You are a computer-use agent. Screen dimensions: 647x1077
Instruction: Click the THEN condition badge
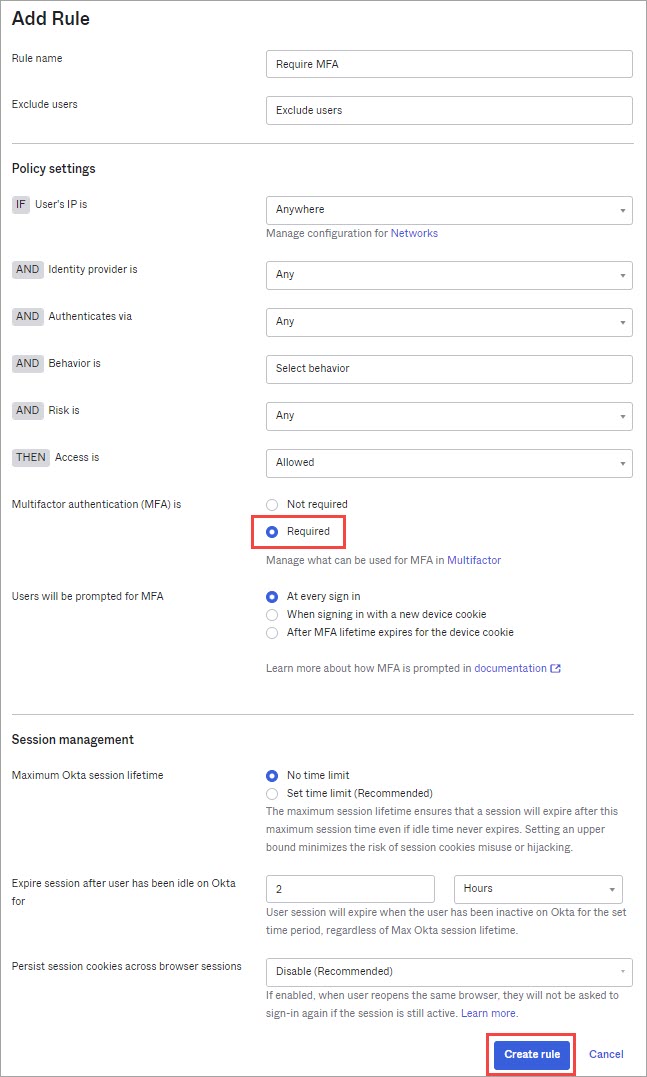coord(31,457)
